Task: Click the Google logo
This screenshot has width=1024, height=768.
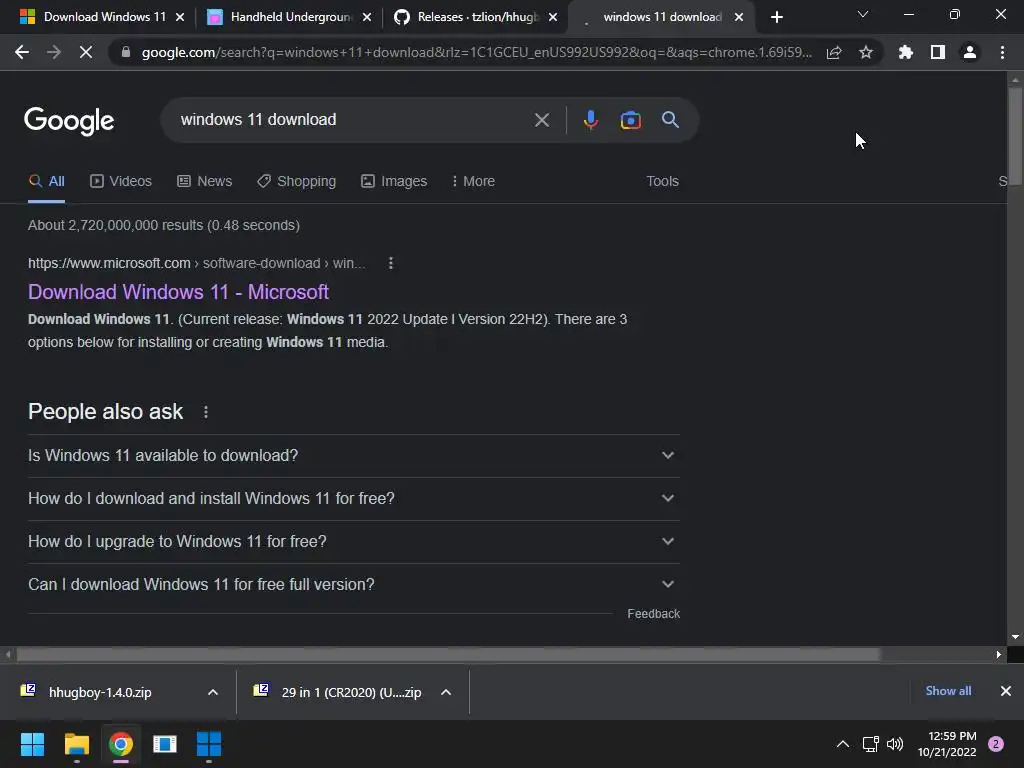Action: click(69, 121)
